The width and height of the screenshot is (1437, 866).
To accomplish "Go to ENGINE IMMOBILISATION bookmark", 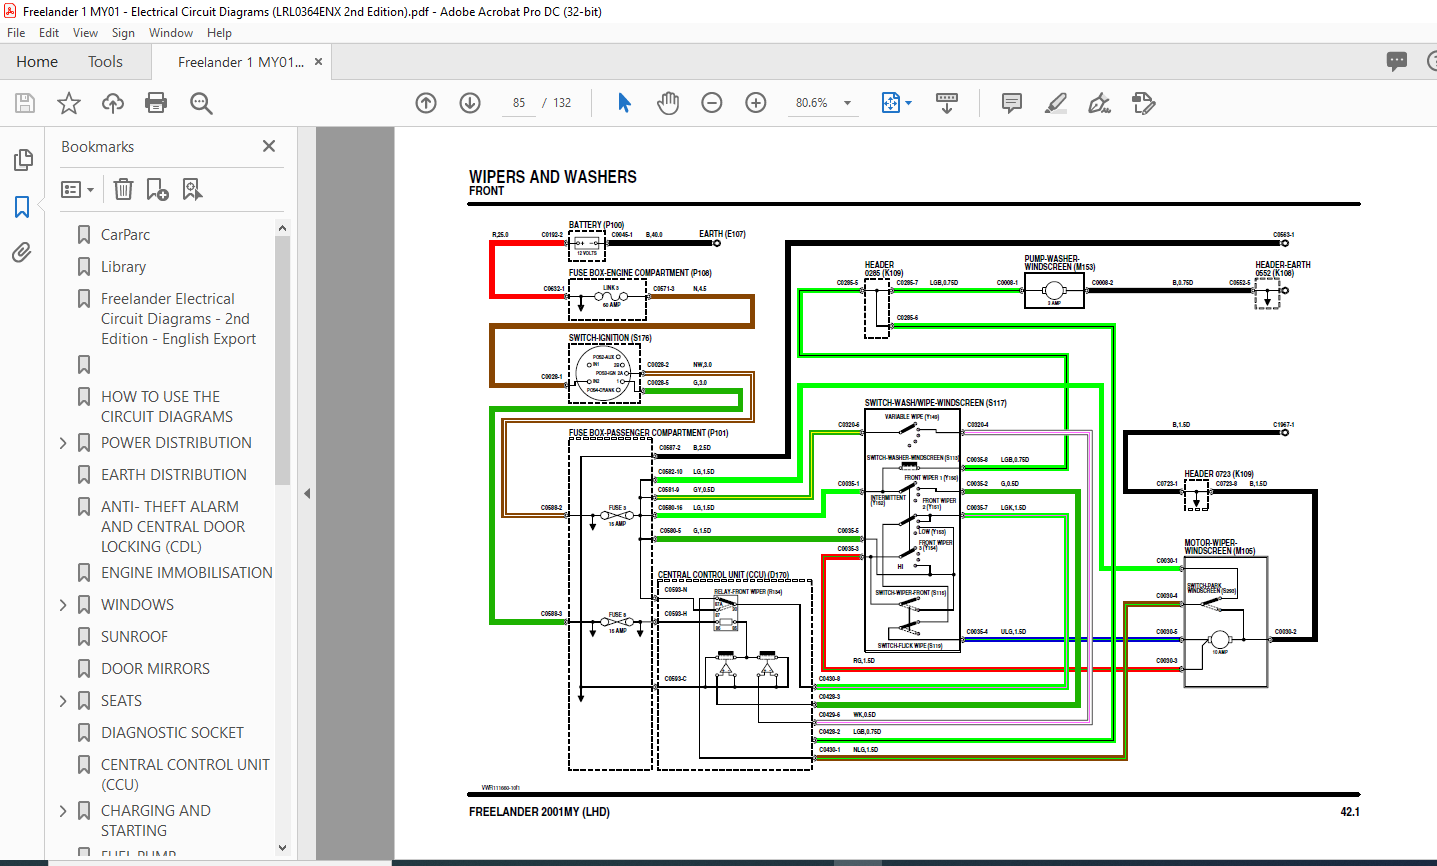I will tap(187, 573).
